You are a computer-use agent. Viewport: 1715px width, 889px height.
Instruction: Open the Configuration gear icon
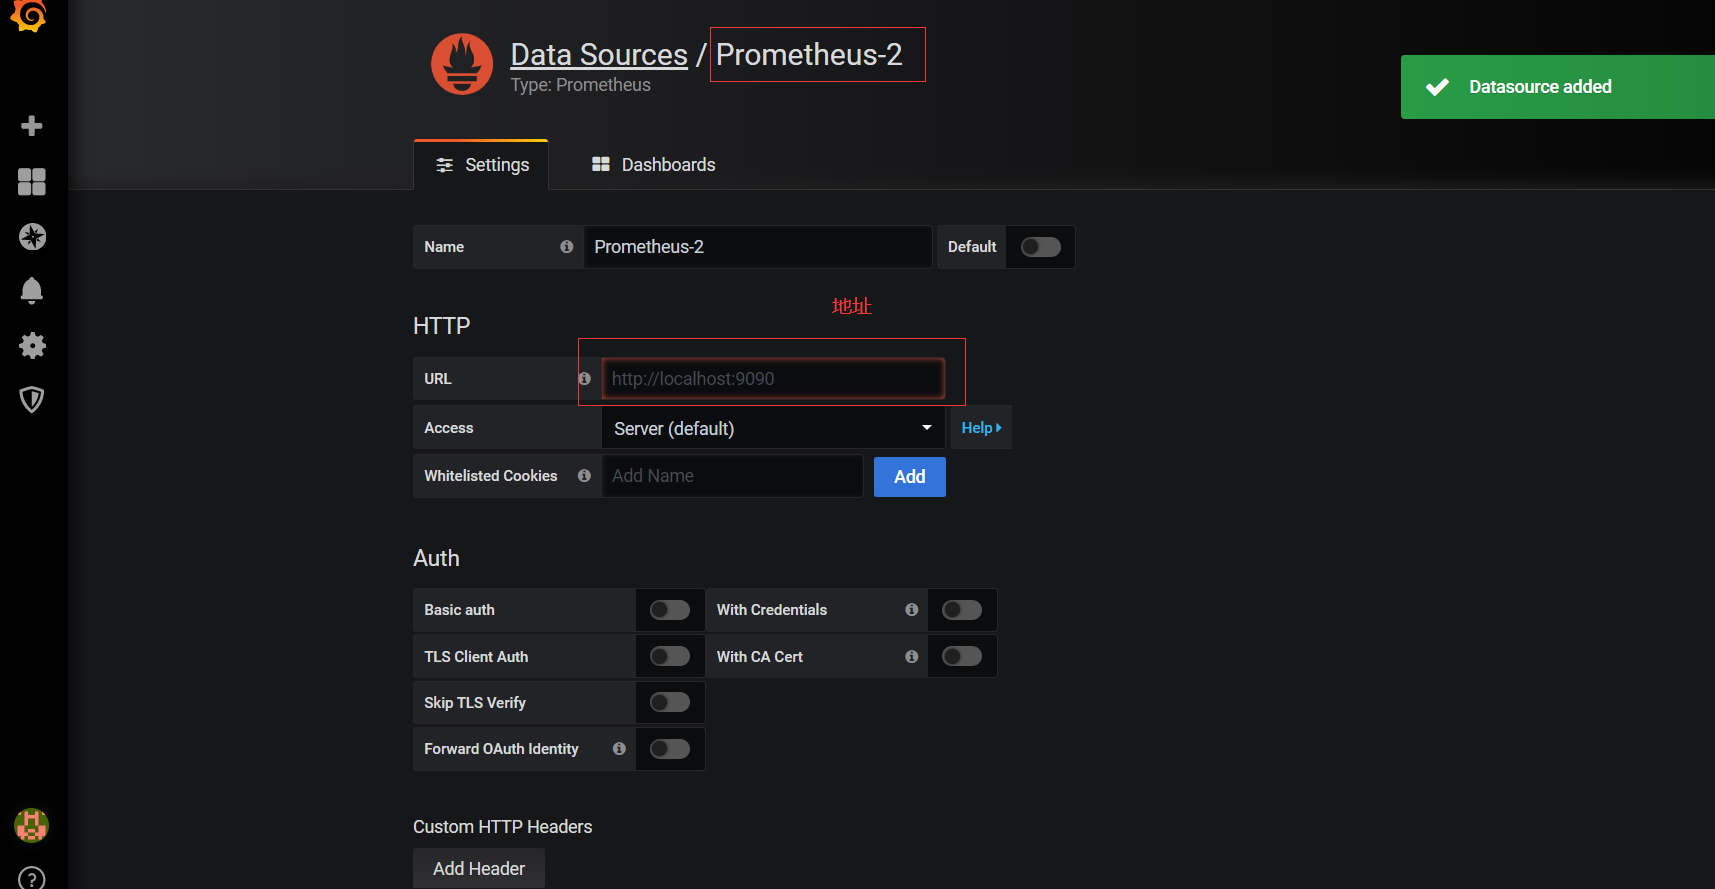pyautogui.click(x=32, y=346)
